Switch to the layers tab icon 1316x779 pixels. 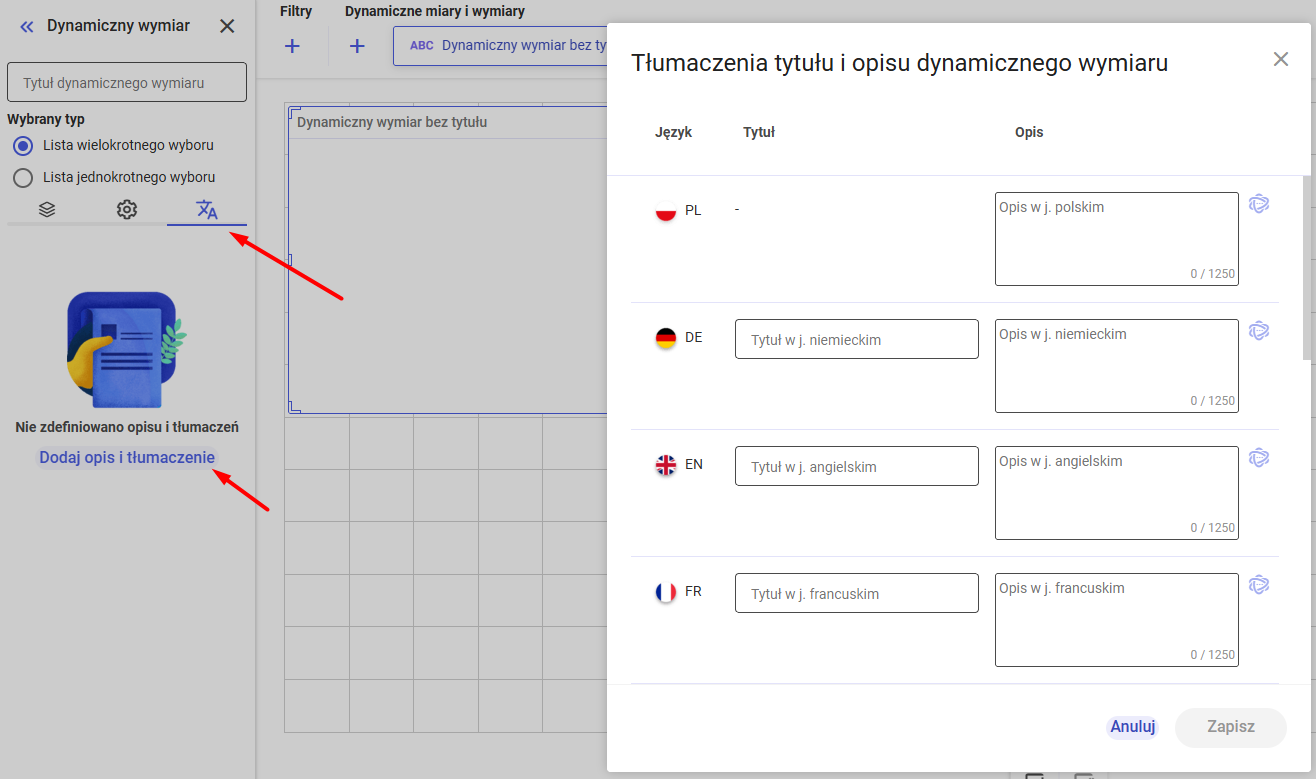[x=47, y=209]
